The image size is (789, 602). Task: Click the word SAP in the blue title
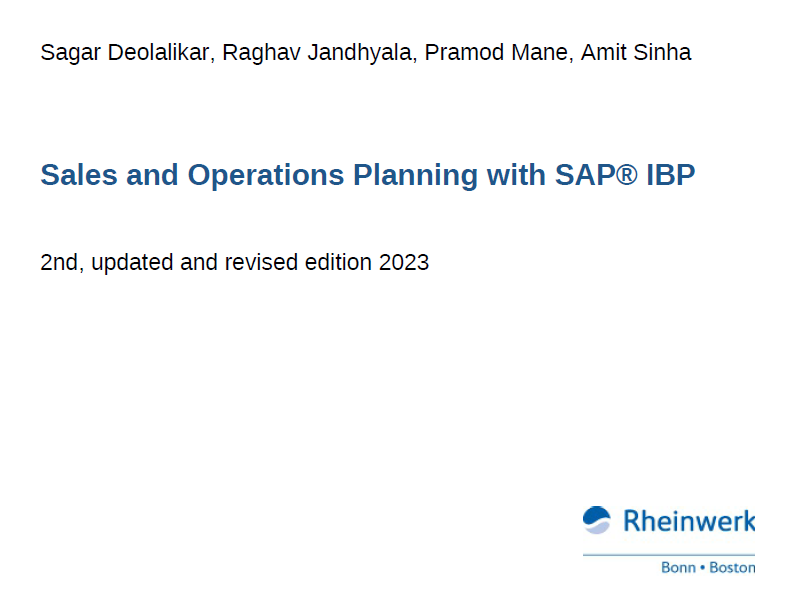pyautogui.click(x=585, y=175)
